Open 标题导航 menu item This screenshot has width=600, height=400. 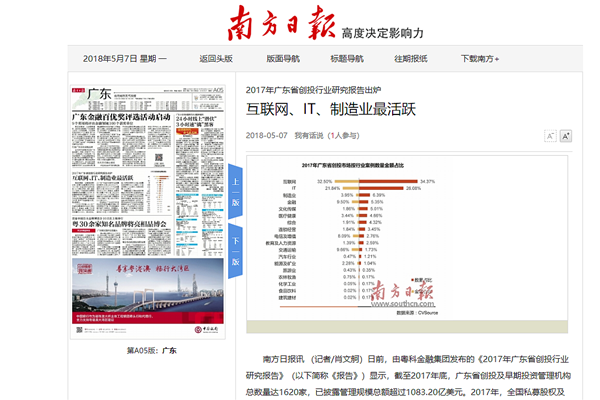tap(347, 59)
